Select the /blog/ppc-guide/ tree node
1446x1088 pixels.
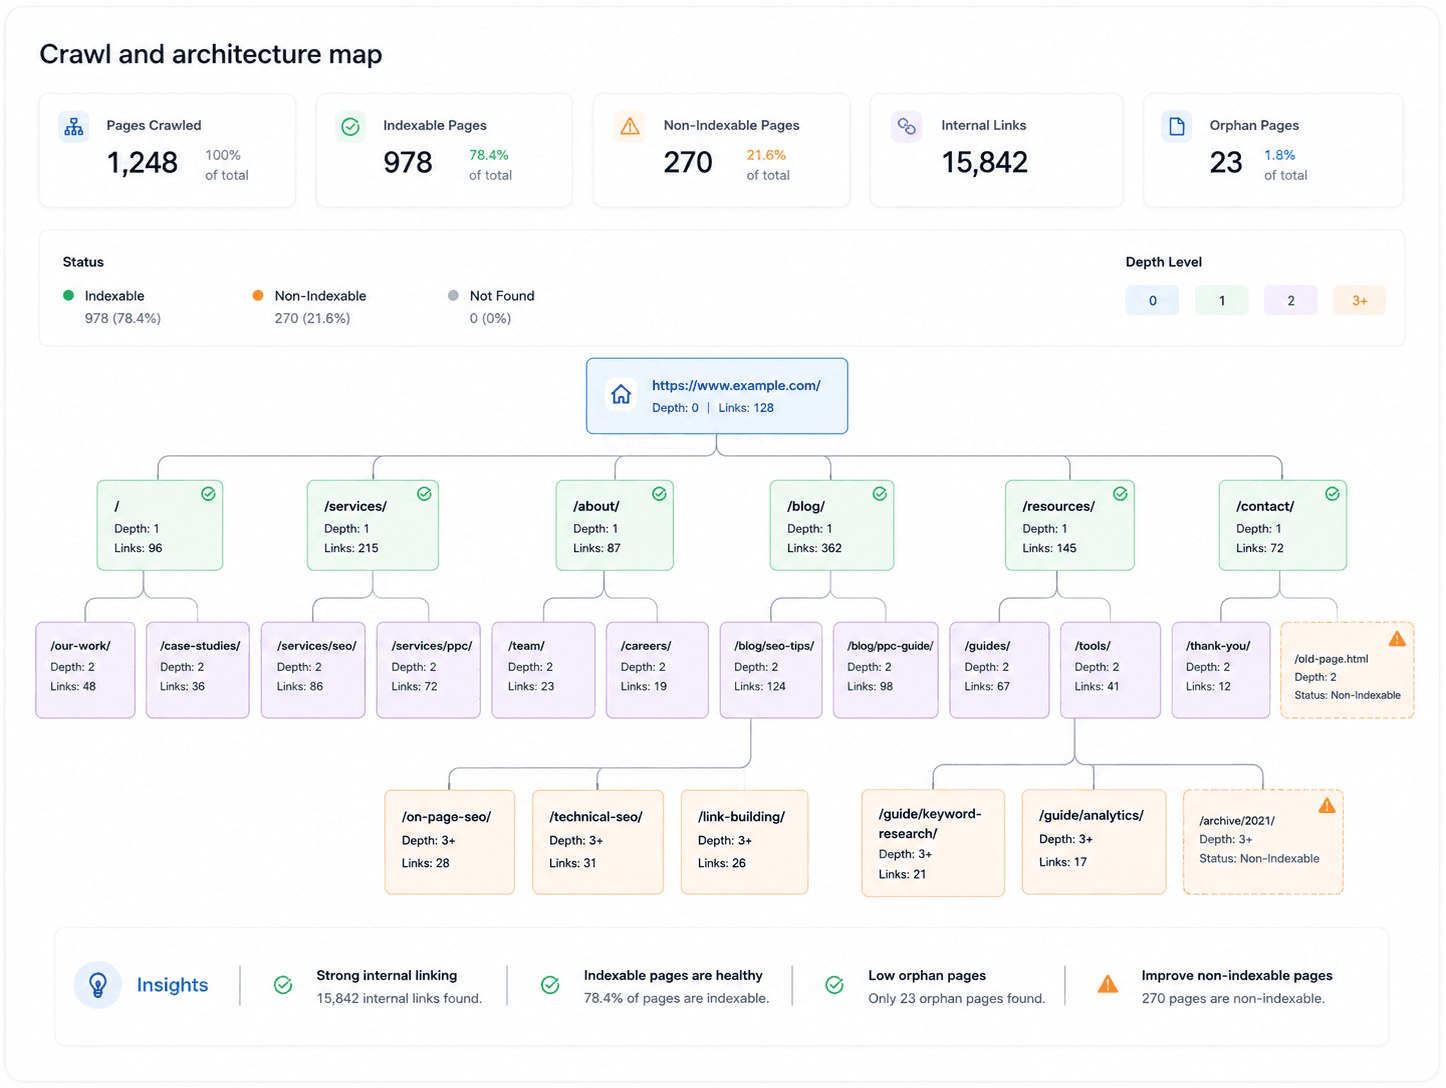pos(885,670)
